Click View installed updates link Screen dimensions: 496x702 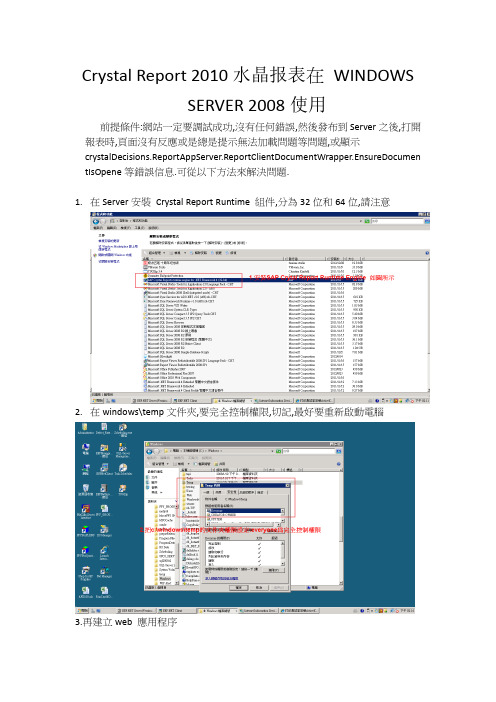[x=107, y=240]
